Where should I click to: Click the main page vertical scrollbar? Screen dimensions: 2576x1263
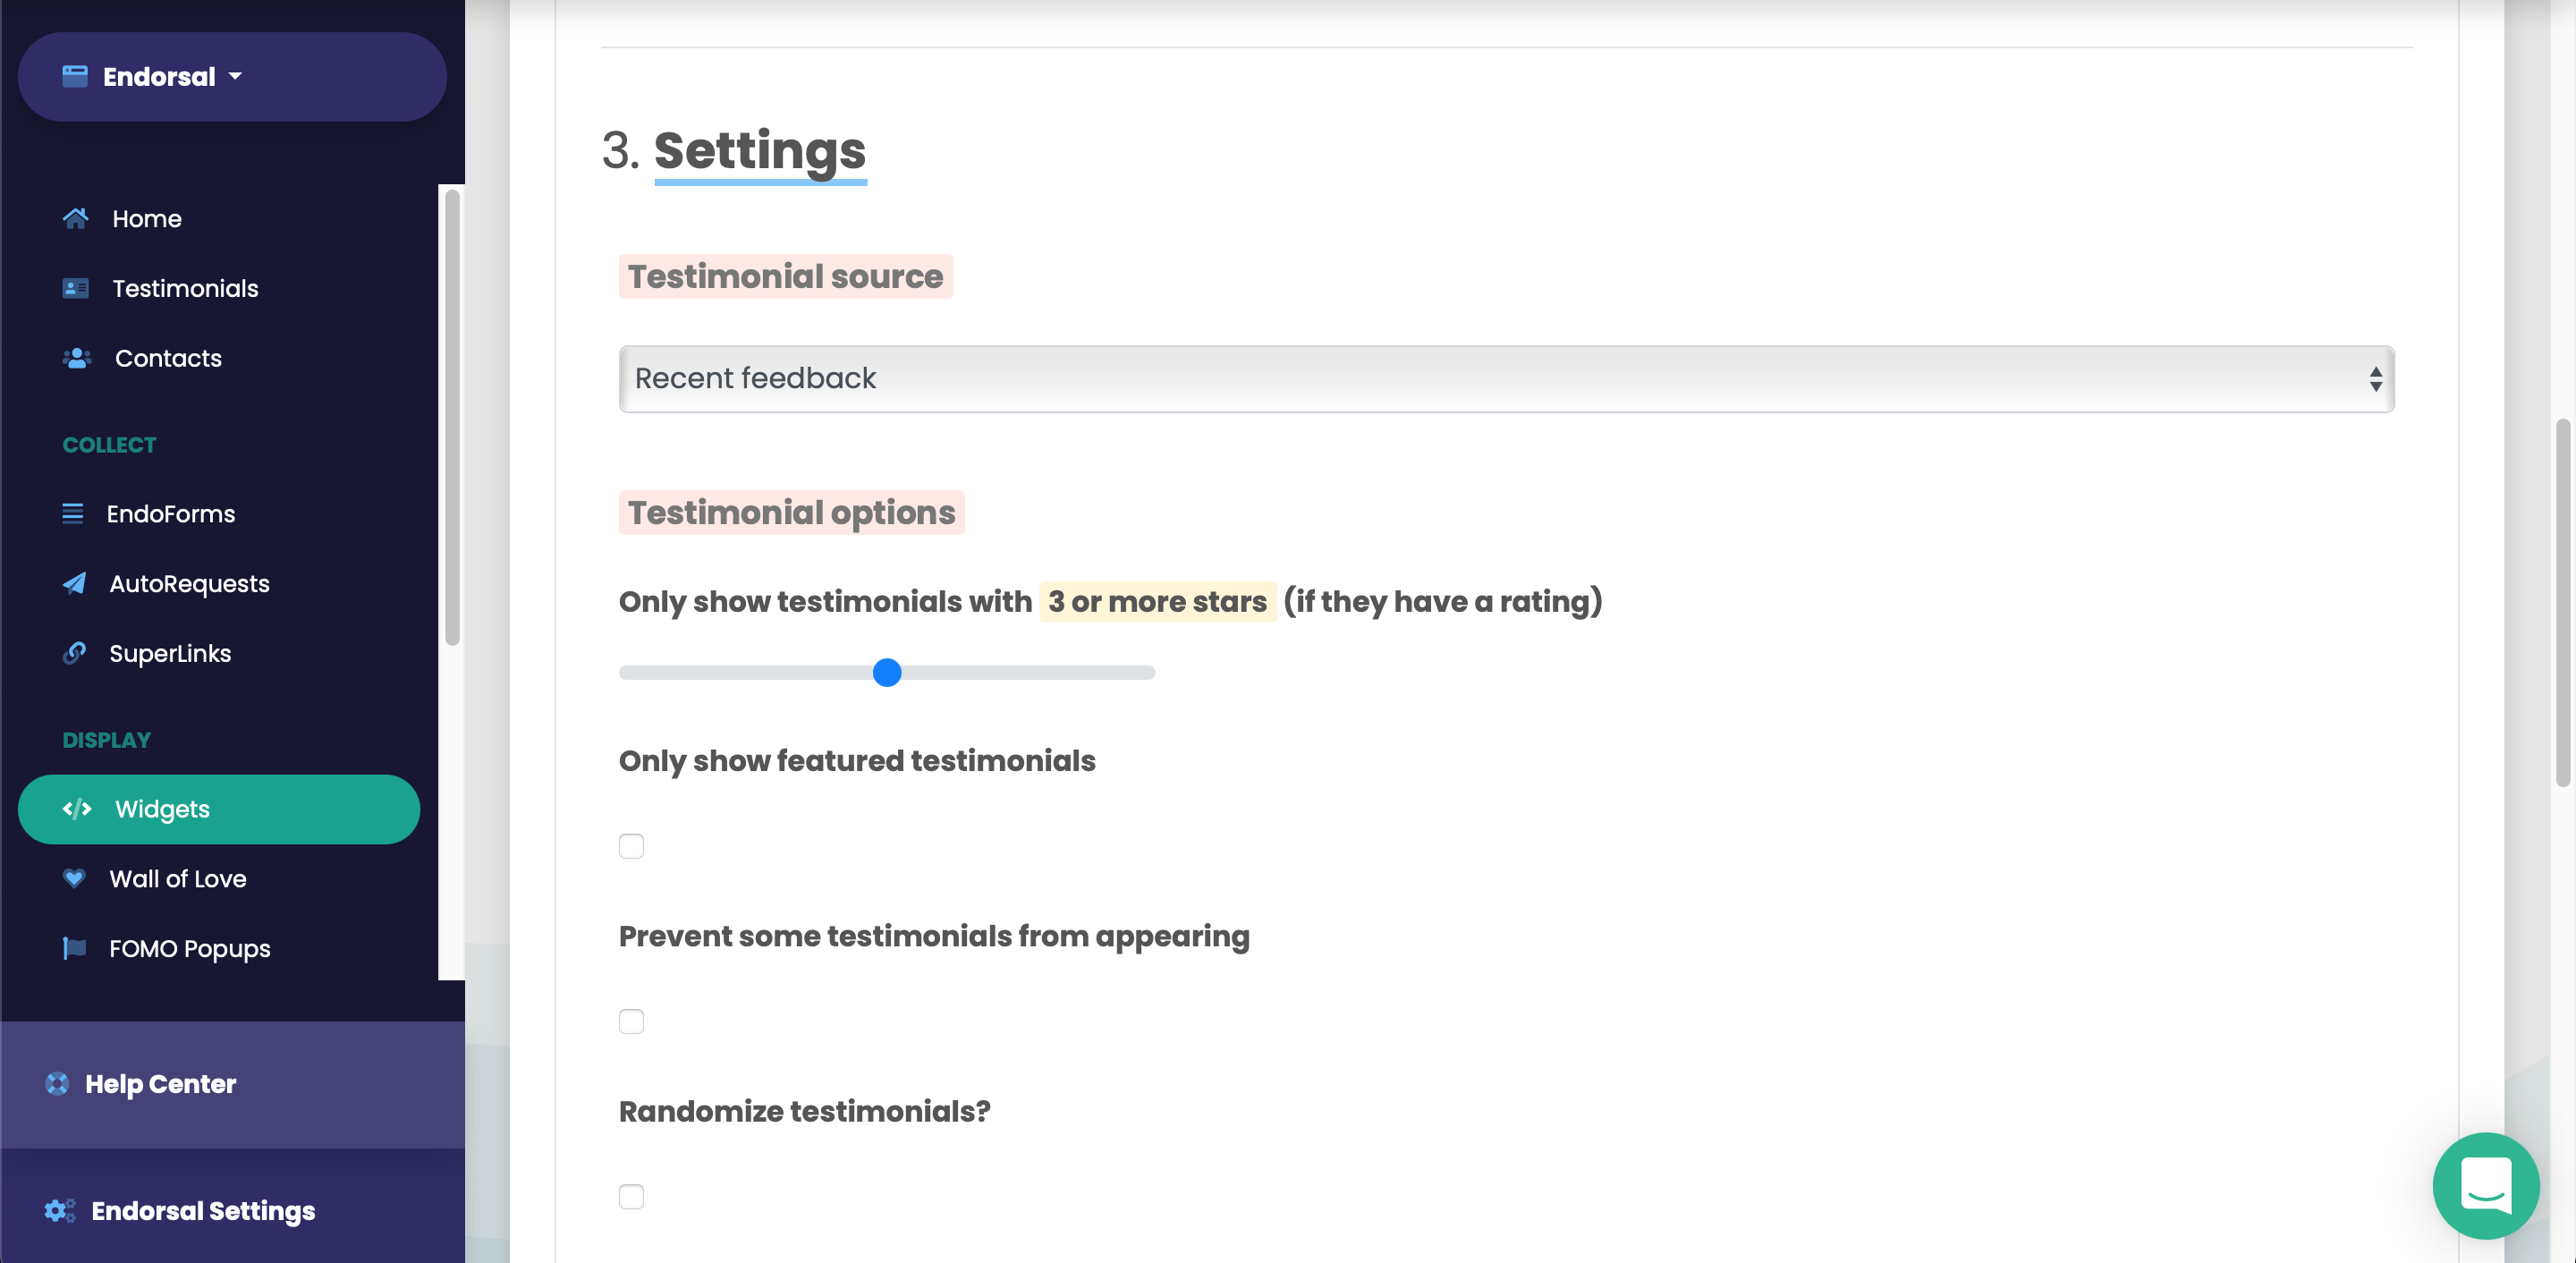click(2563, 603)
